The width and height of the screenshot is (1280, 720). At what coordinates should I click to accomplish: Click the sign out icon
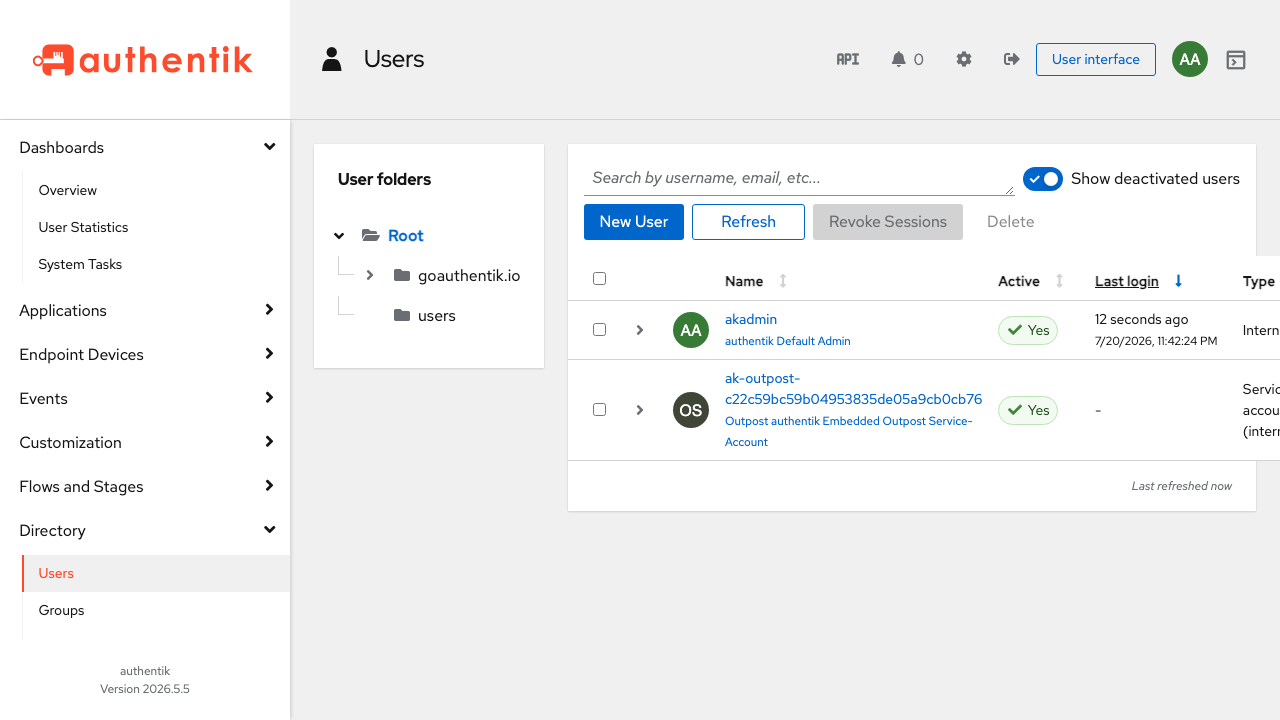tap(1011, 59)
